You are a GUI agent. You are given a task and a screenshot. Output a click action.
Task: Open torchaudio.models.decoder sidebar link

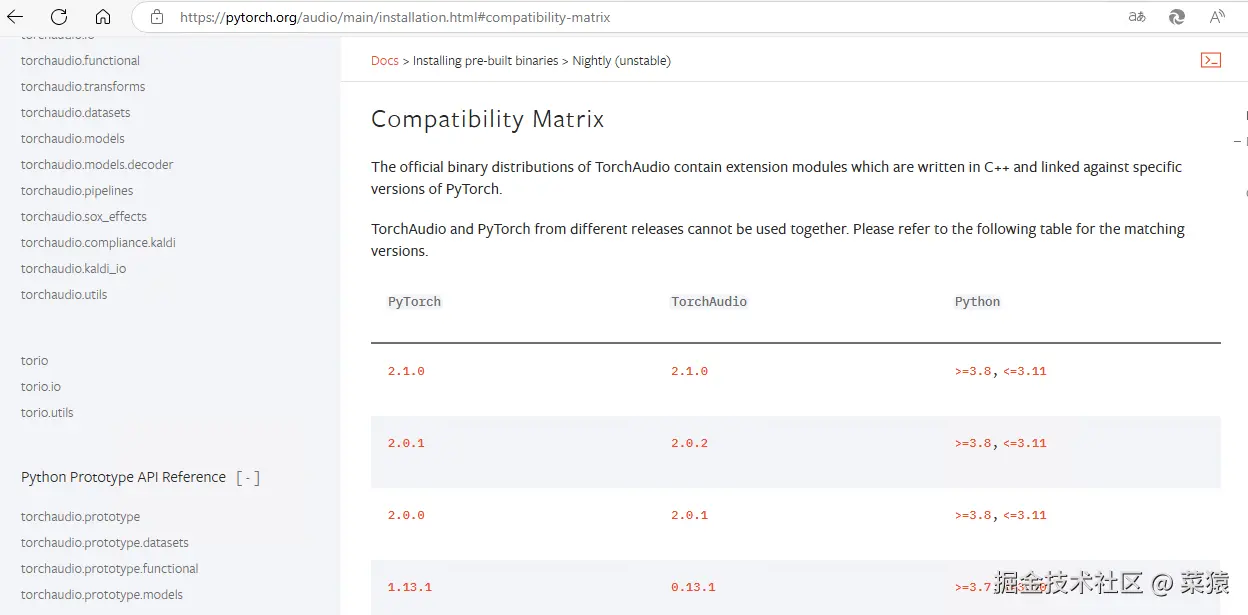[x=97, y=165]
